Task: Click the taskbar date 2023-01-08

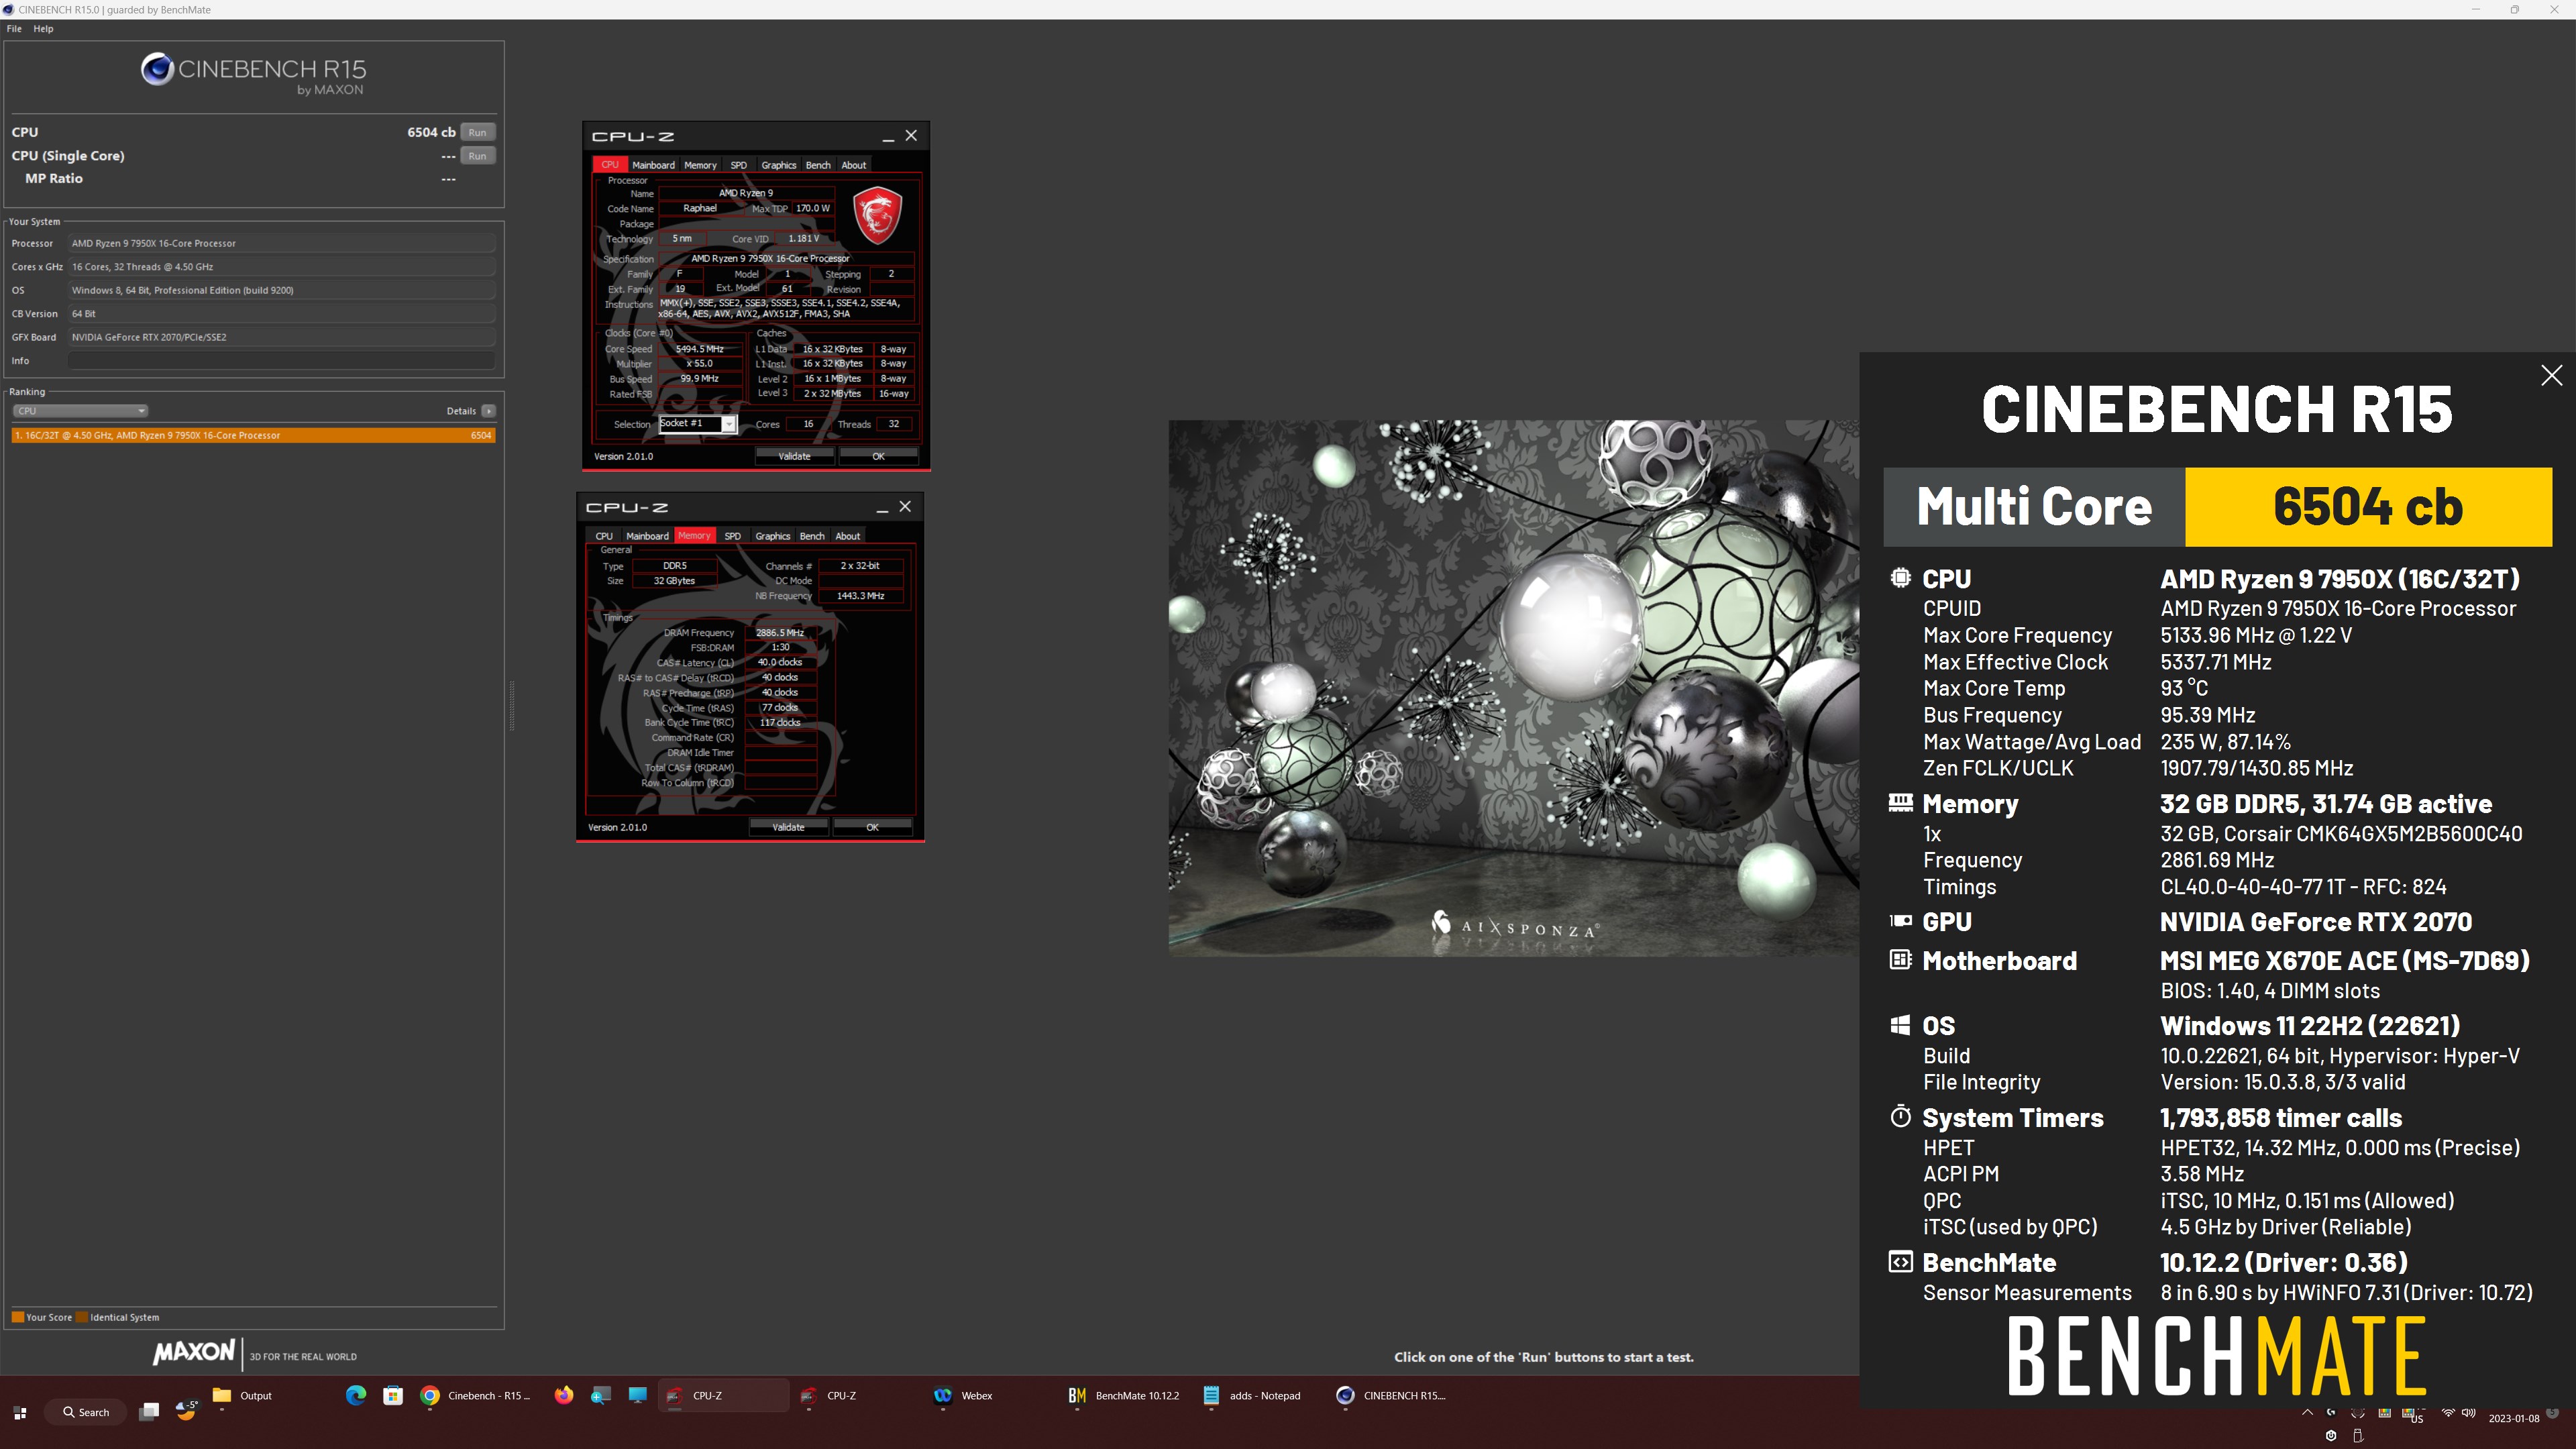Action: tap(2514, 1418)
